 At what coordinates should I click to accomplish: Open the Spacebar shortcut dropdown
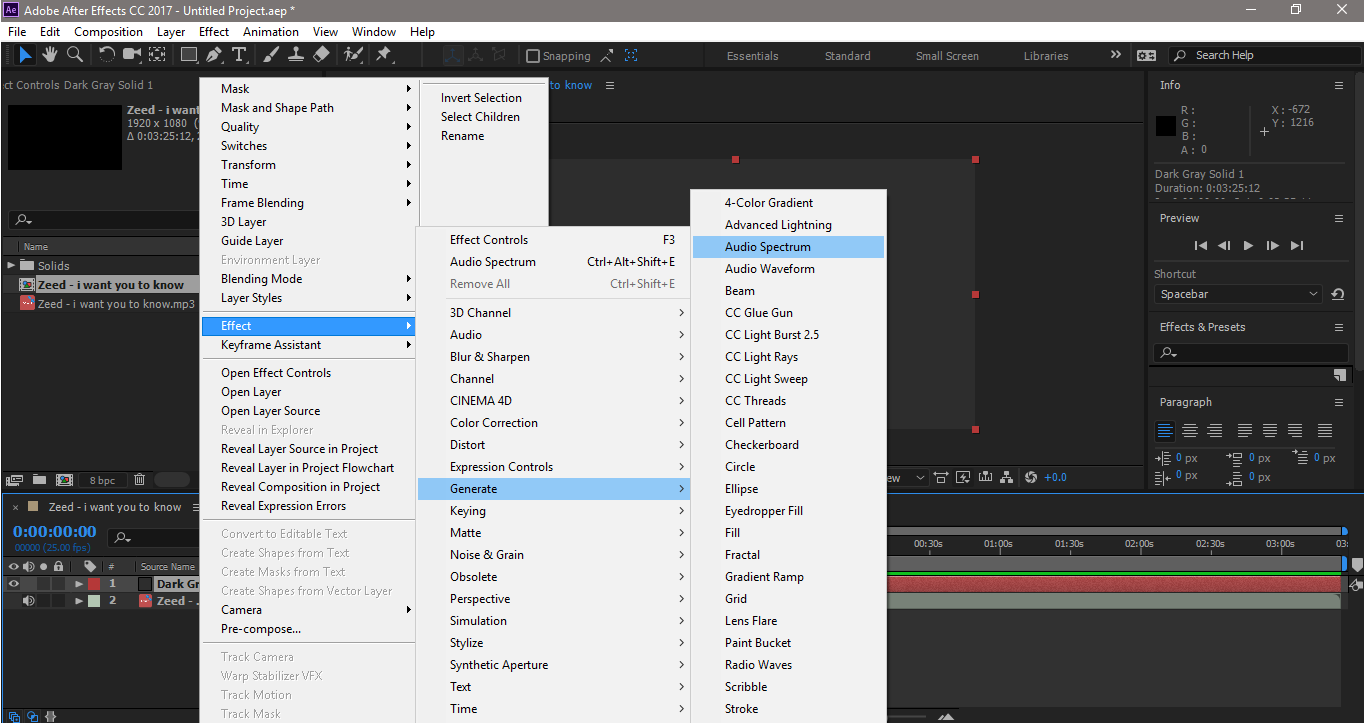pyautogui.click(x=1238, y=294)
